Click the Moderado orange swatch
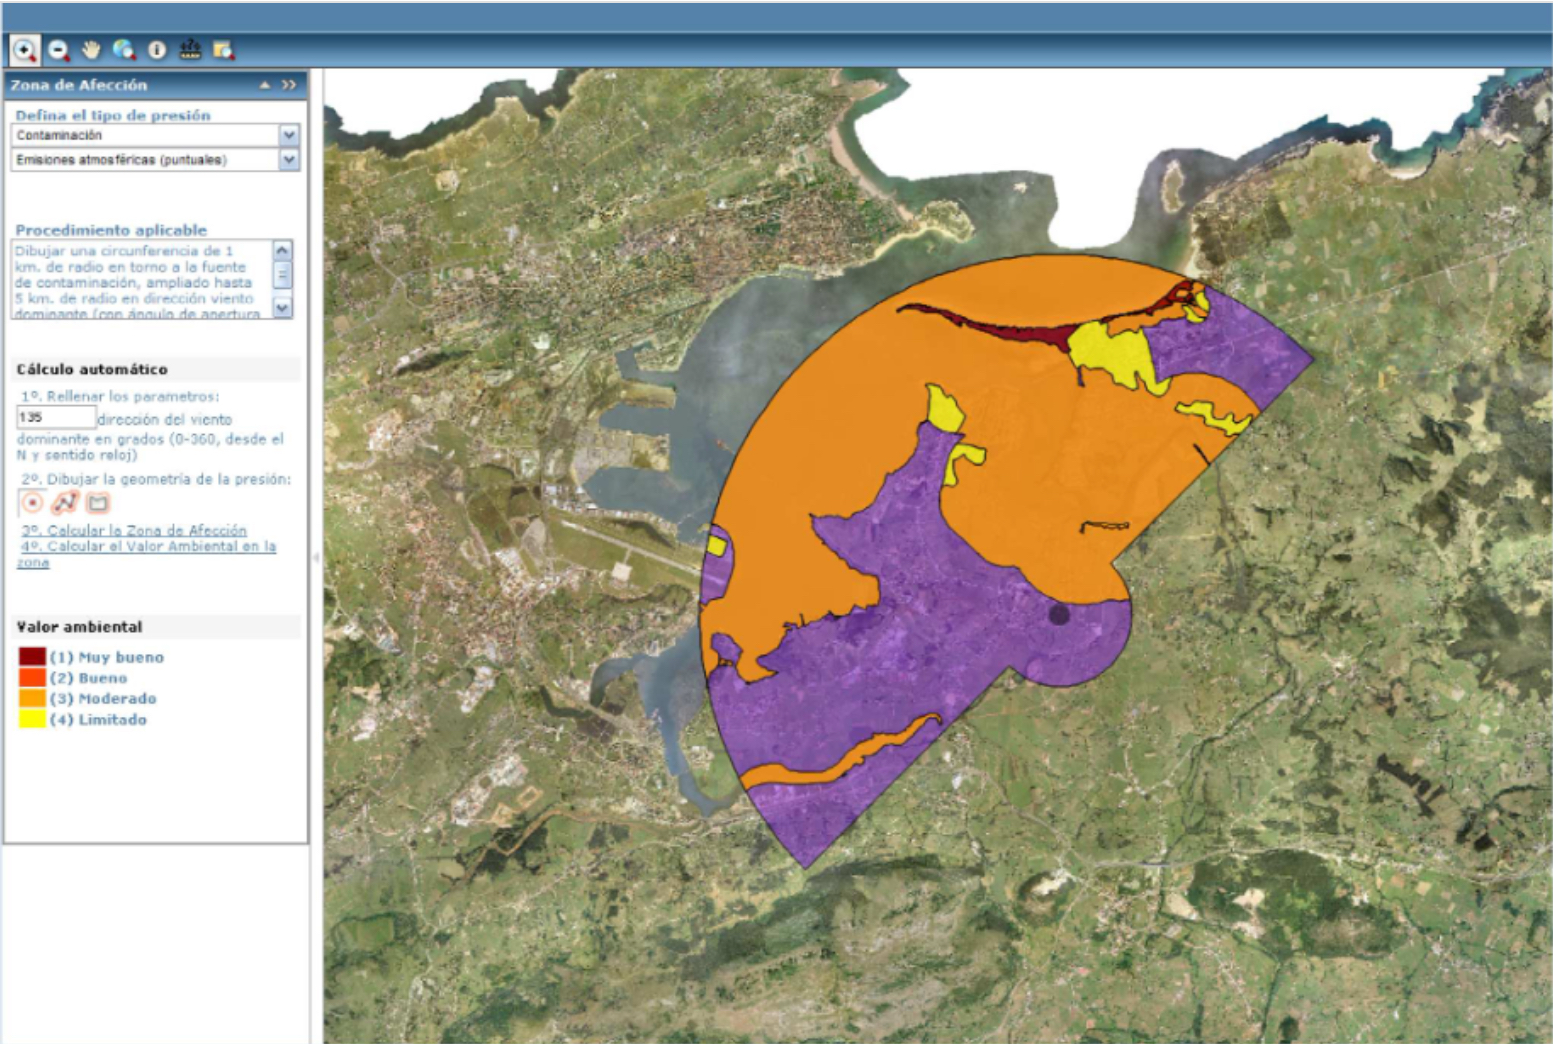This screenshot has width=1553, height=1044. pyautogui.click(x=32, y=699)
